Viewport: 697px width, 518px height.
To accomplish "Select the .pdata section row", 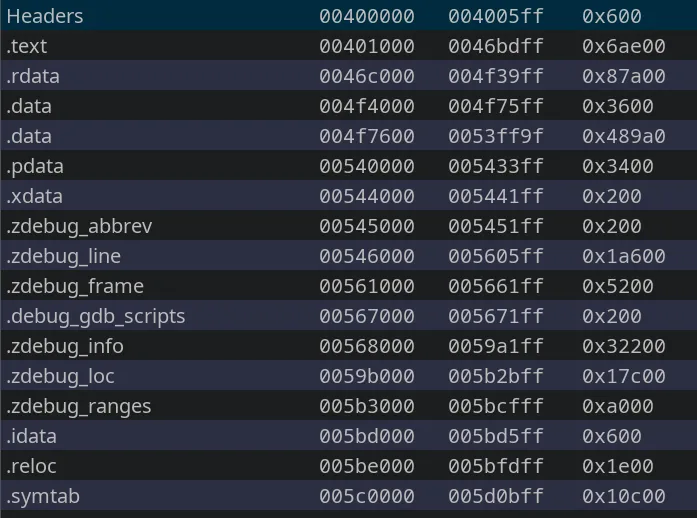I will [348, 165].
